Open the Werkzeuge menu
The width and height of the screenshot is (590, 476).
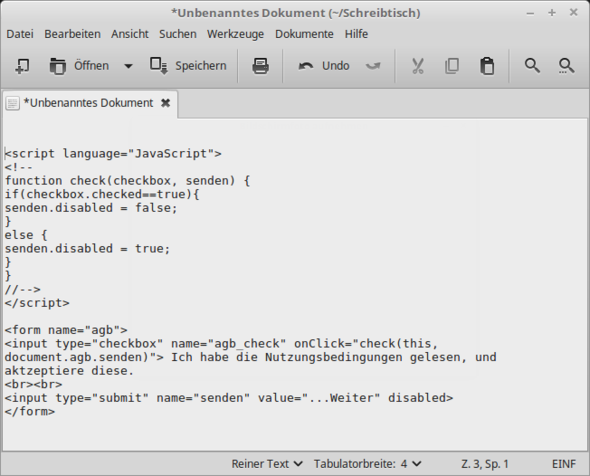click(x=235, y=34)
